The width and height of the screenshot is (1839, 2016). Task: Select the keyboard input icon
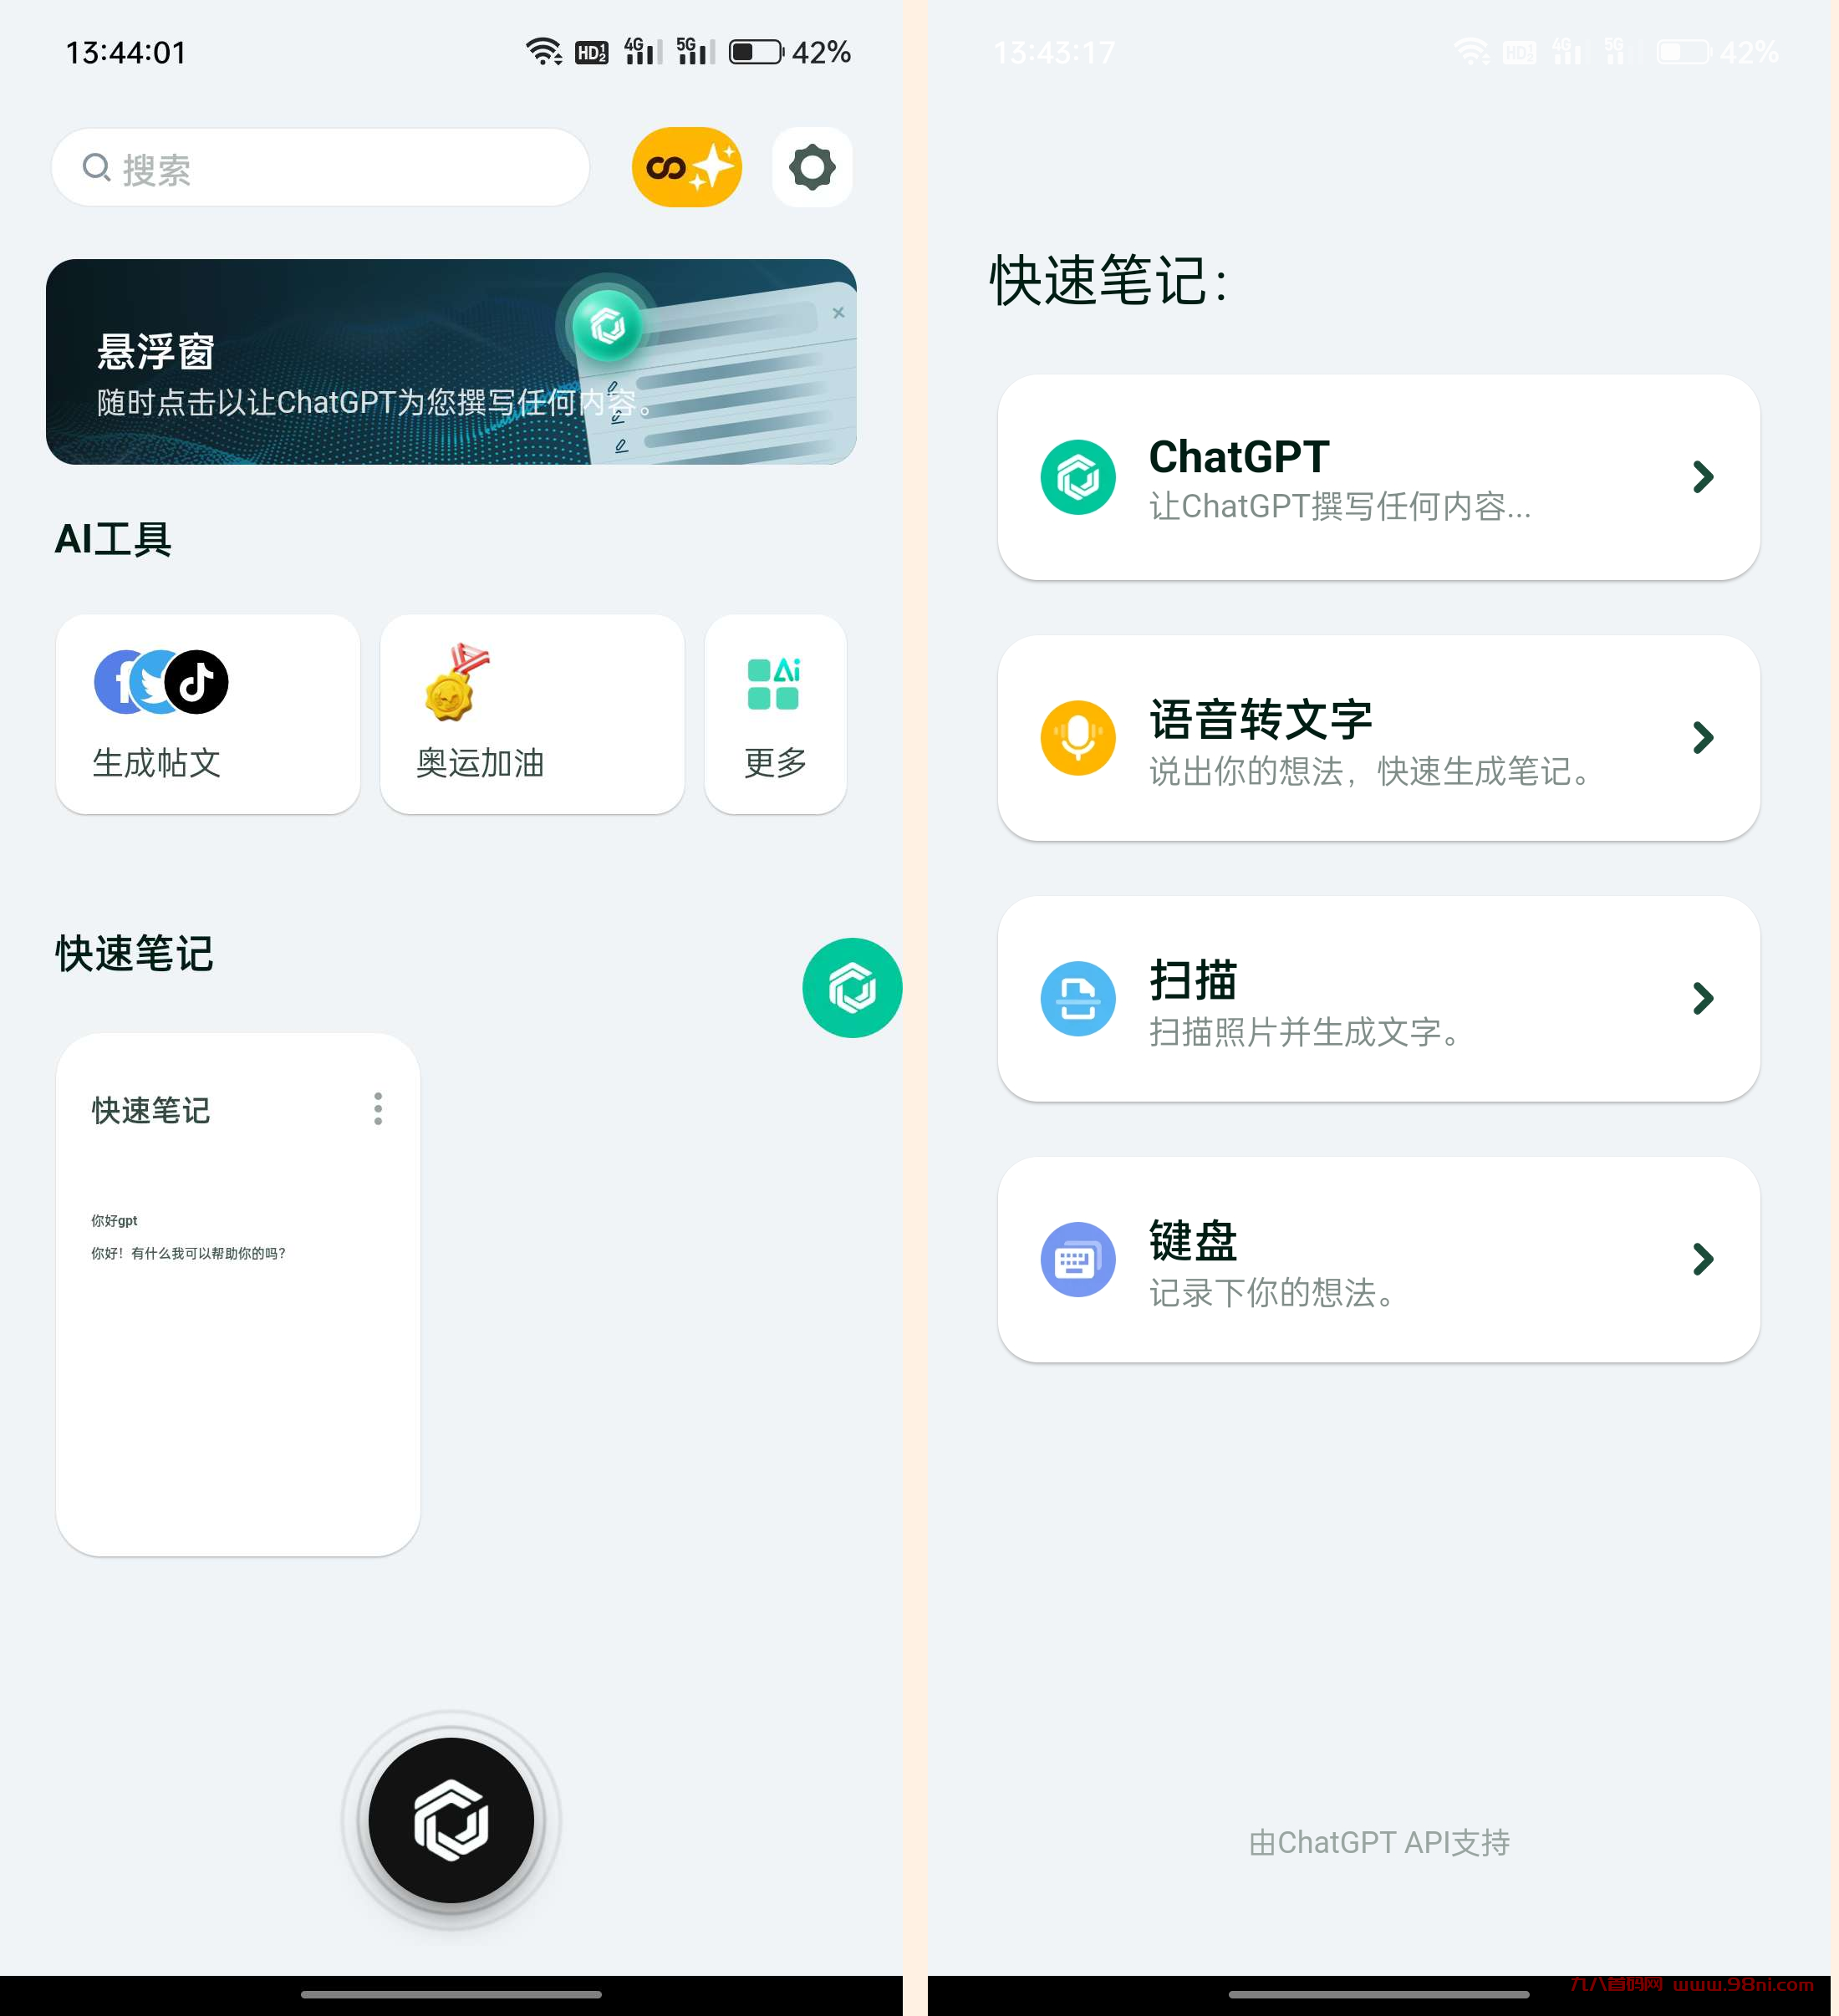click(1077, 1261)
